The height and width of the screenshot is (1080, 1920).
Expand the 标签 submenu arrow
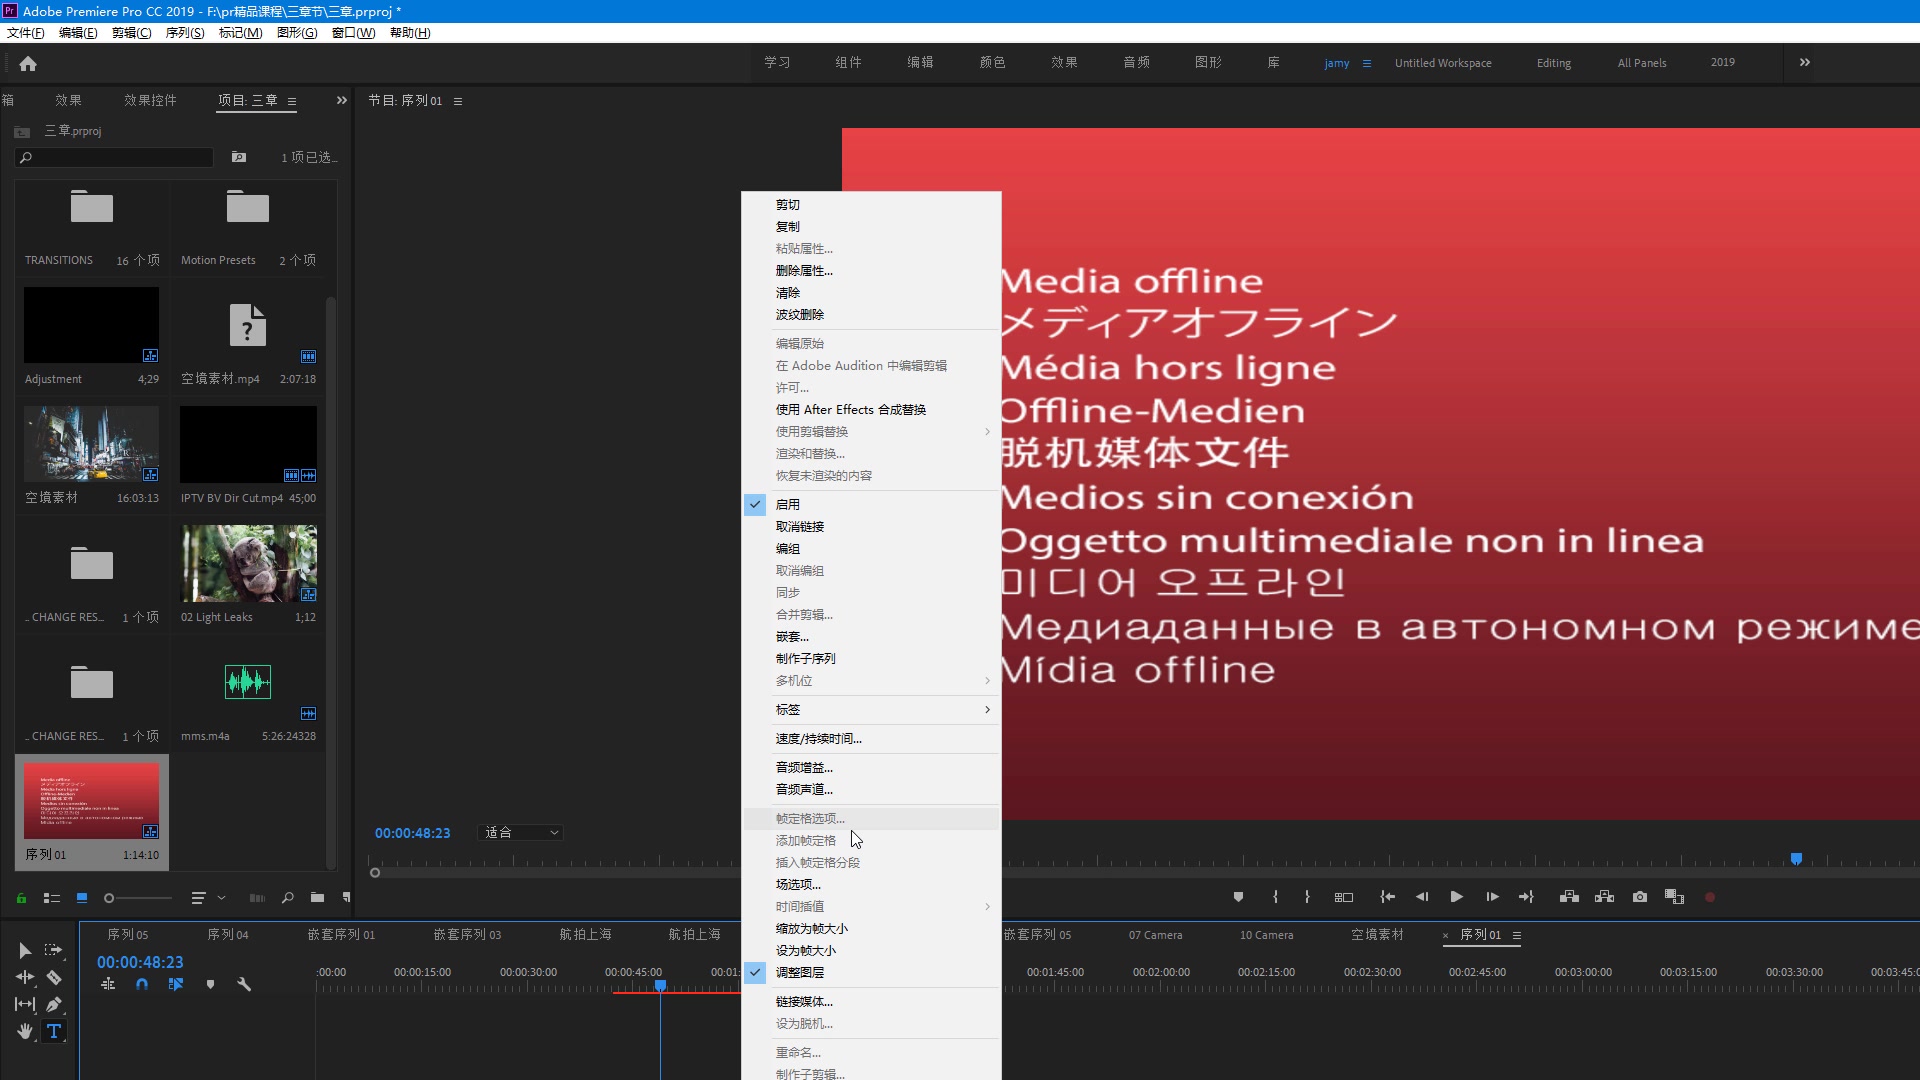[x=988, y=709]
